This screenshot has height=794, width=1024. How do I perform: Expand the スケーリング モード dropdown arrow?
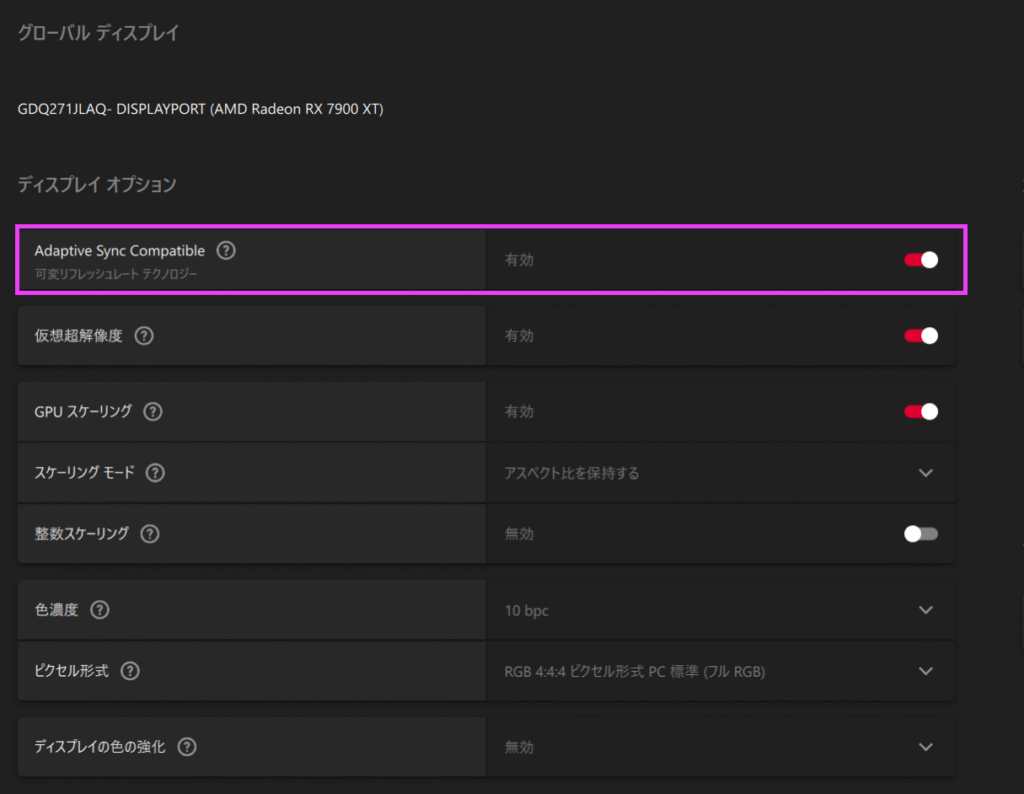[925, 472]
